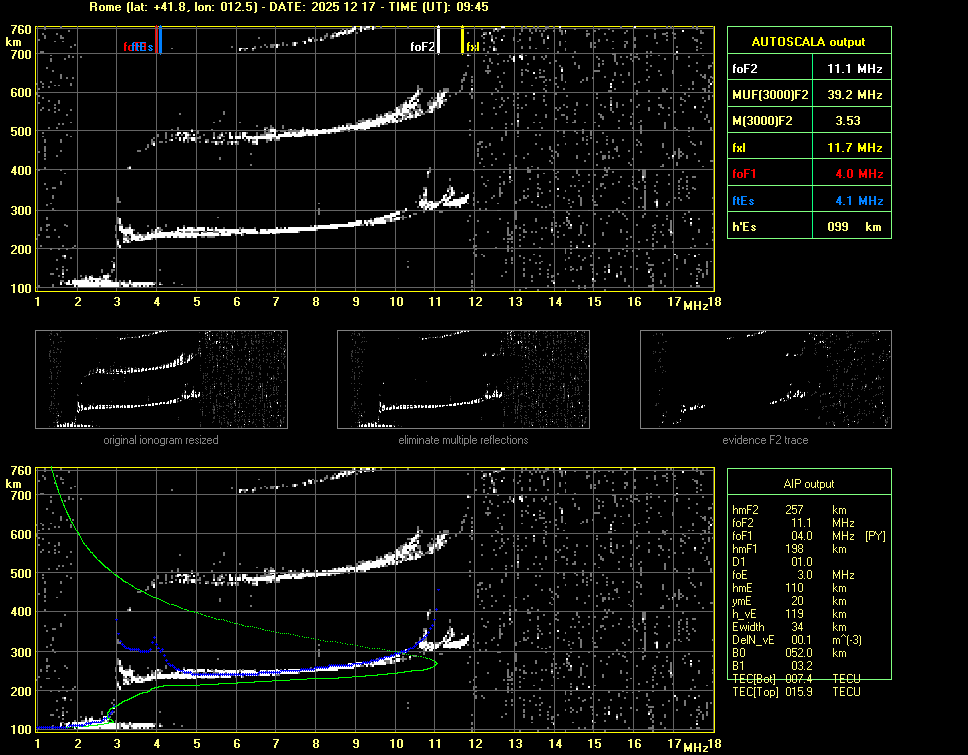Screen dimensions: 968x755
Task: Click the AUTOSCALA output header
Action: click(x=808, y=42)
